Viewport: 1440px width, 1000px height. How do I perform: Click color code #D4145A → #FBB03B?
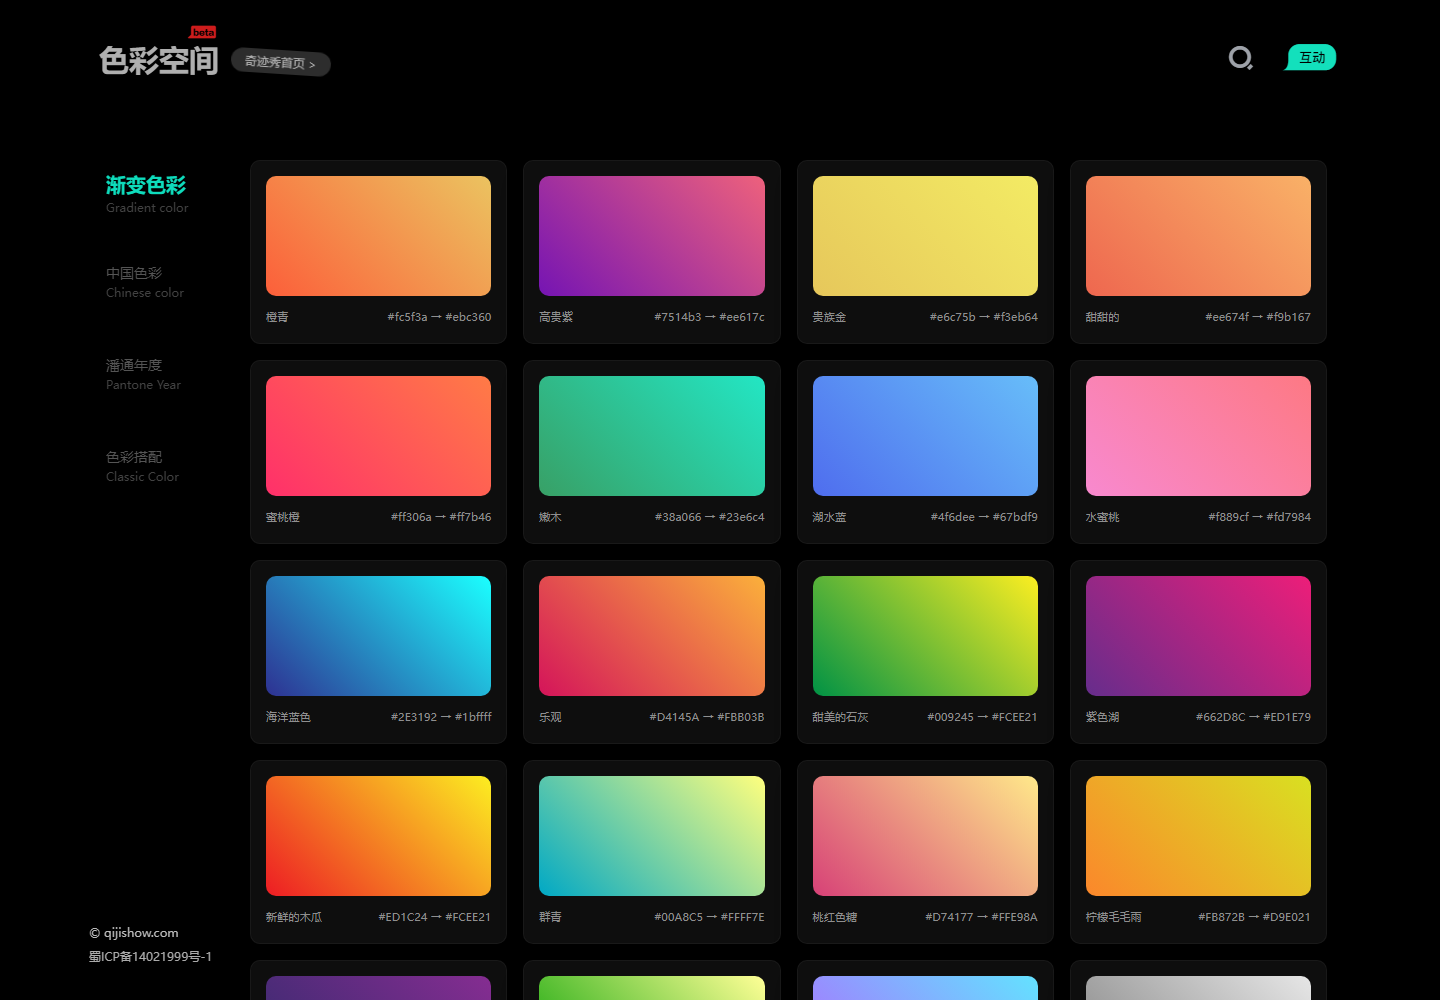point(707,717)
